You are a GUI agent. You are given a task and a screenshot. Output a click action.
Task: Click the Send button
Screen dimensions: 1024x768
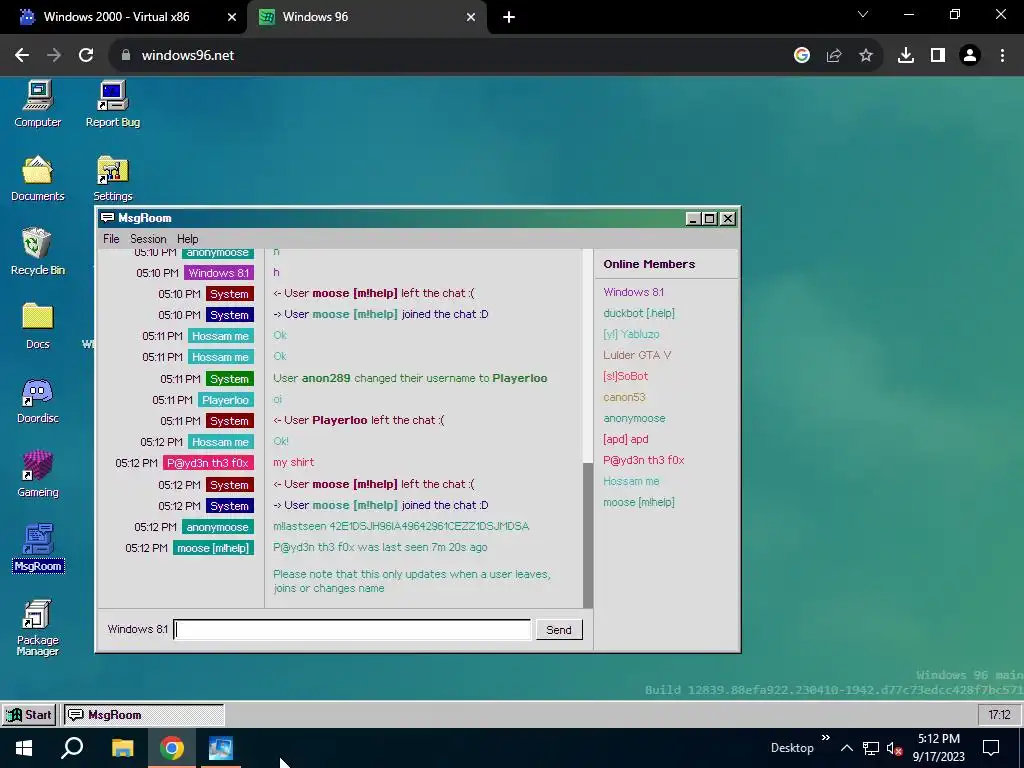[558, 630]
